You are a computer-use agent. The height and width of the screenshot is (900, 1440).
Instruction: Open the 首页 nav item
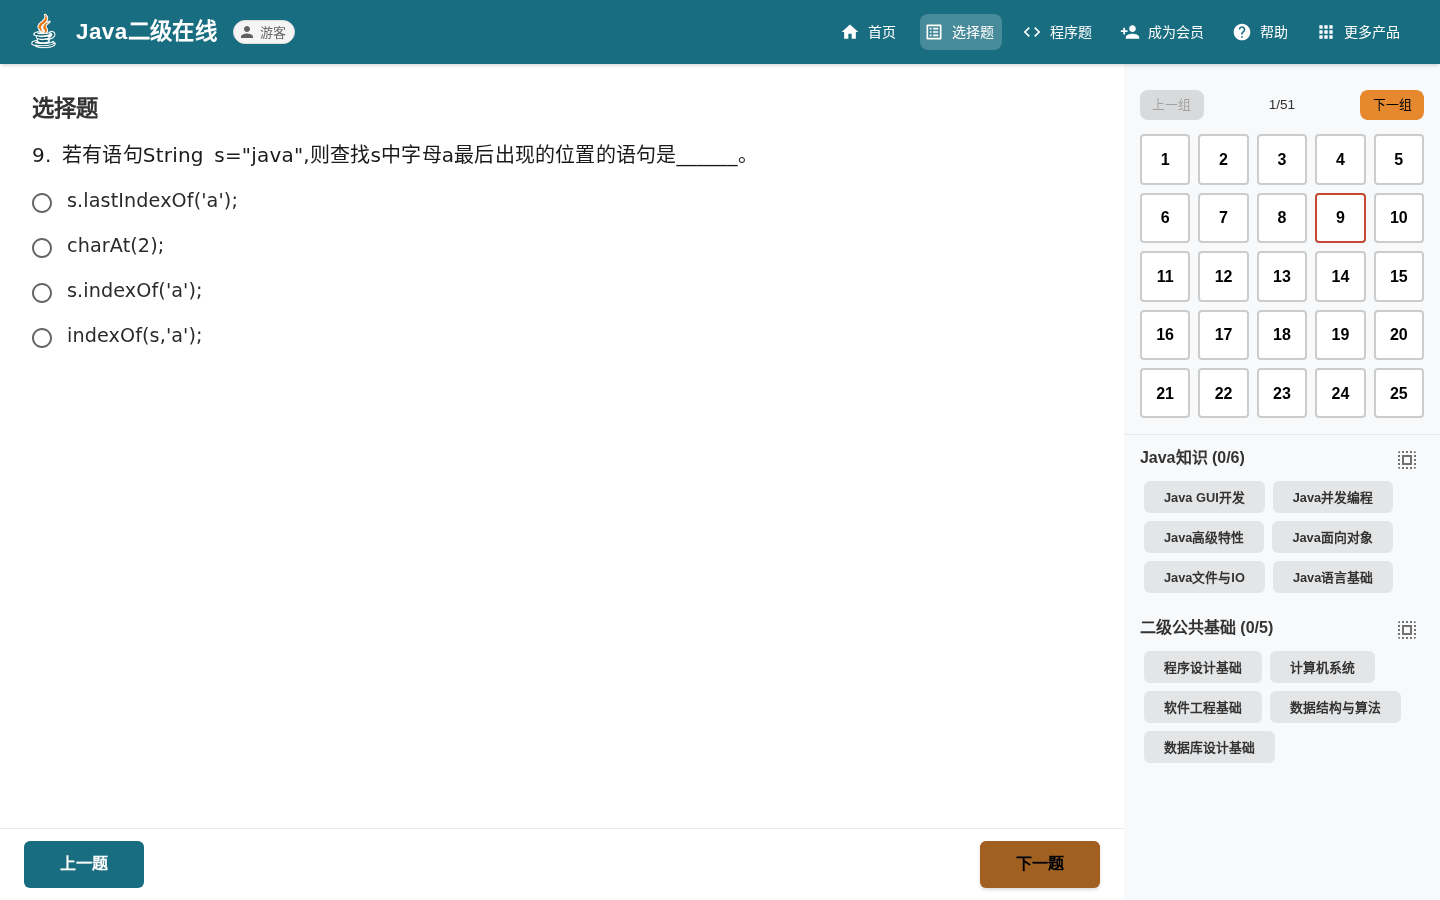(x=868, y=32)
